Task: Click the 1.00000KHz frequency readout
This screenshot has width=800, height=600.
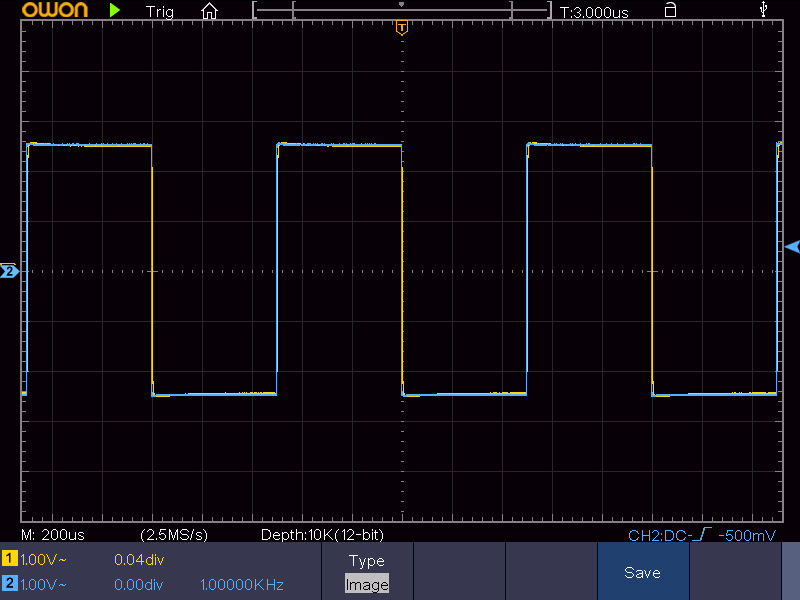Action: tap(242, 584)
